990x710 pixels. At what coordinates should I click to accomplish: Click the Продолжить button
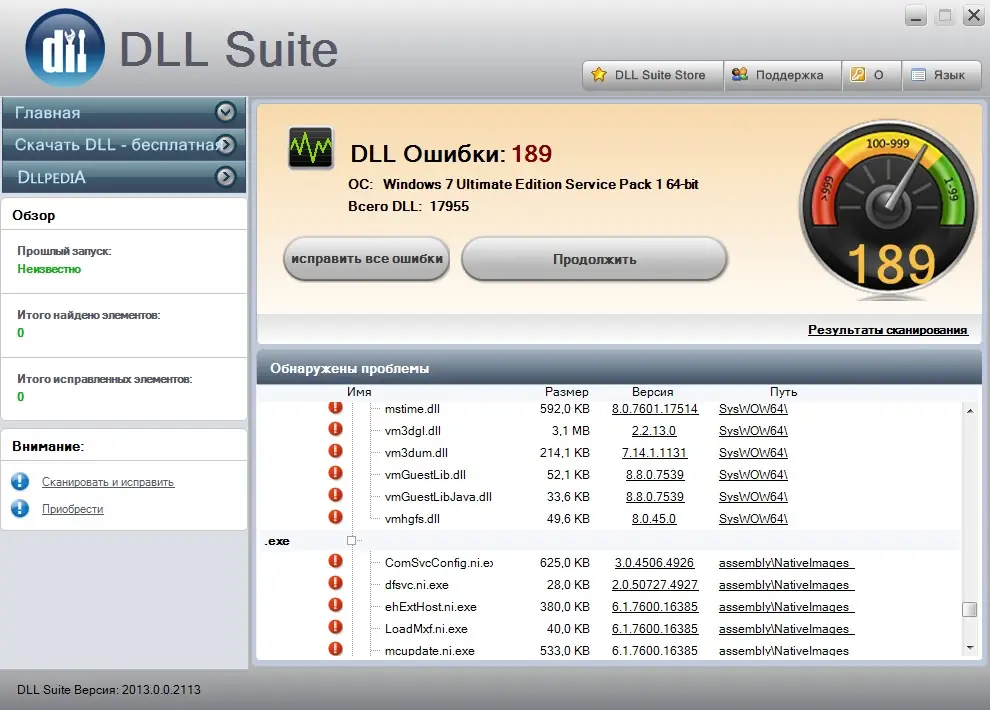[594, 259]
